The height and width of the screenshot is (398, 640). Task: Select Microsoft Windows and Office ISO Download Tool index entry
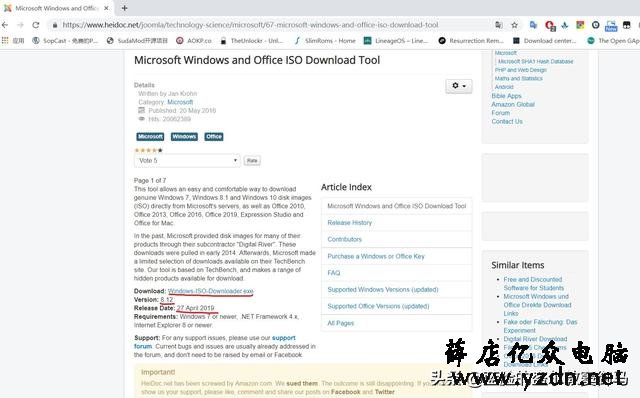(397, 206)
